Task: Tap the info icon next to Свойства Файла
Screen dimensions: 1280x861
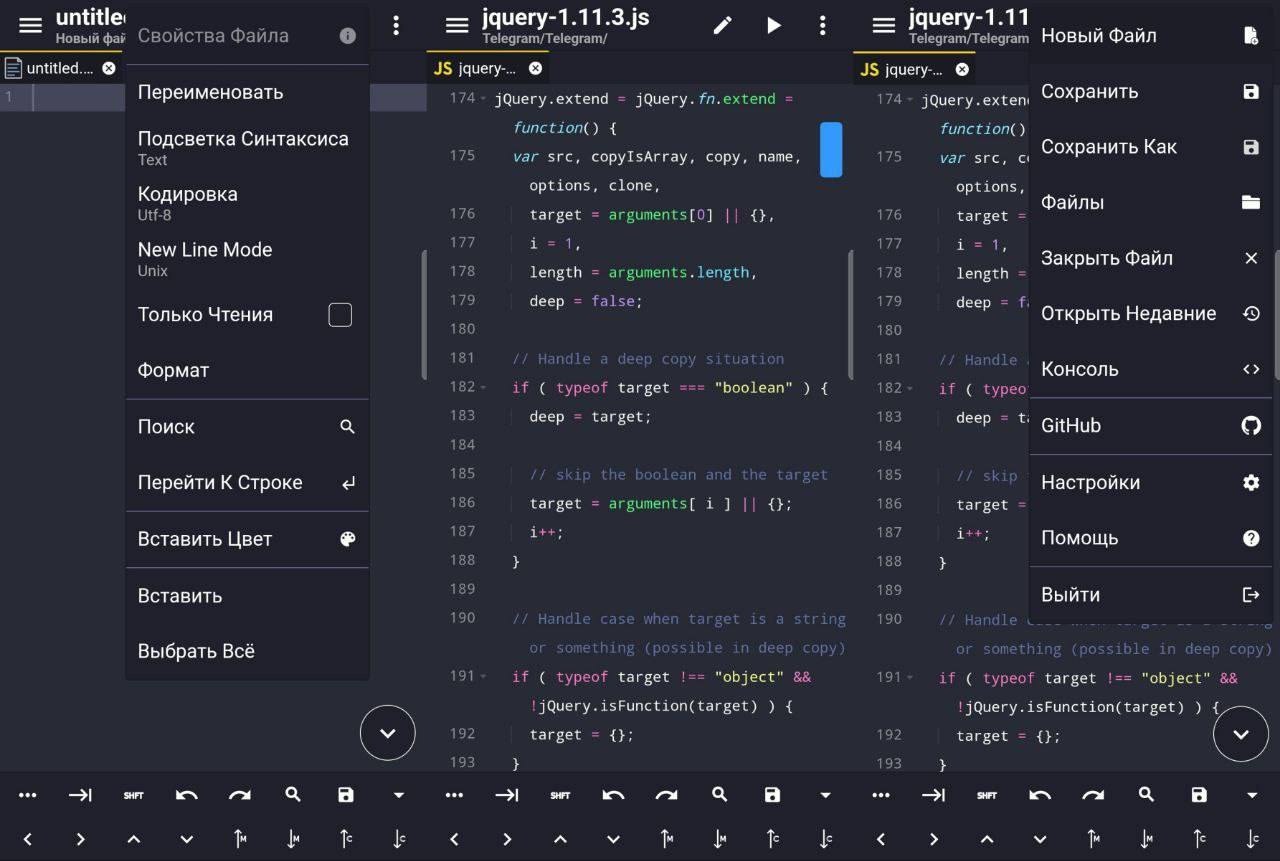Action: coord(348,36)
